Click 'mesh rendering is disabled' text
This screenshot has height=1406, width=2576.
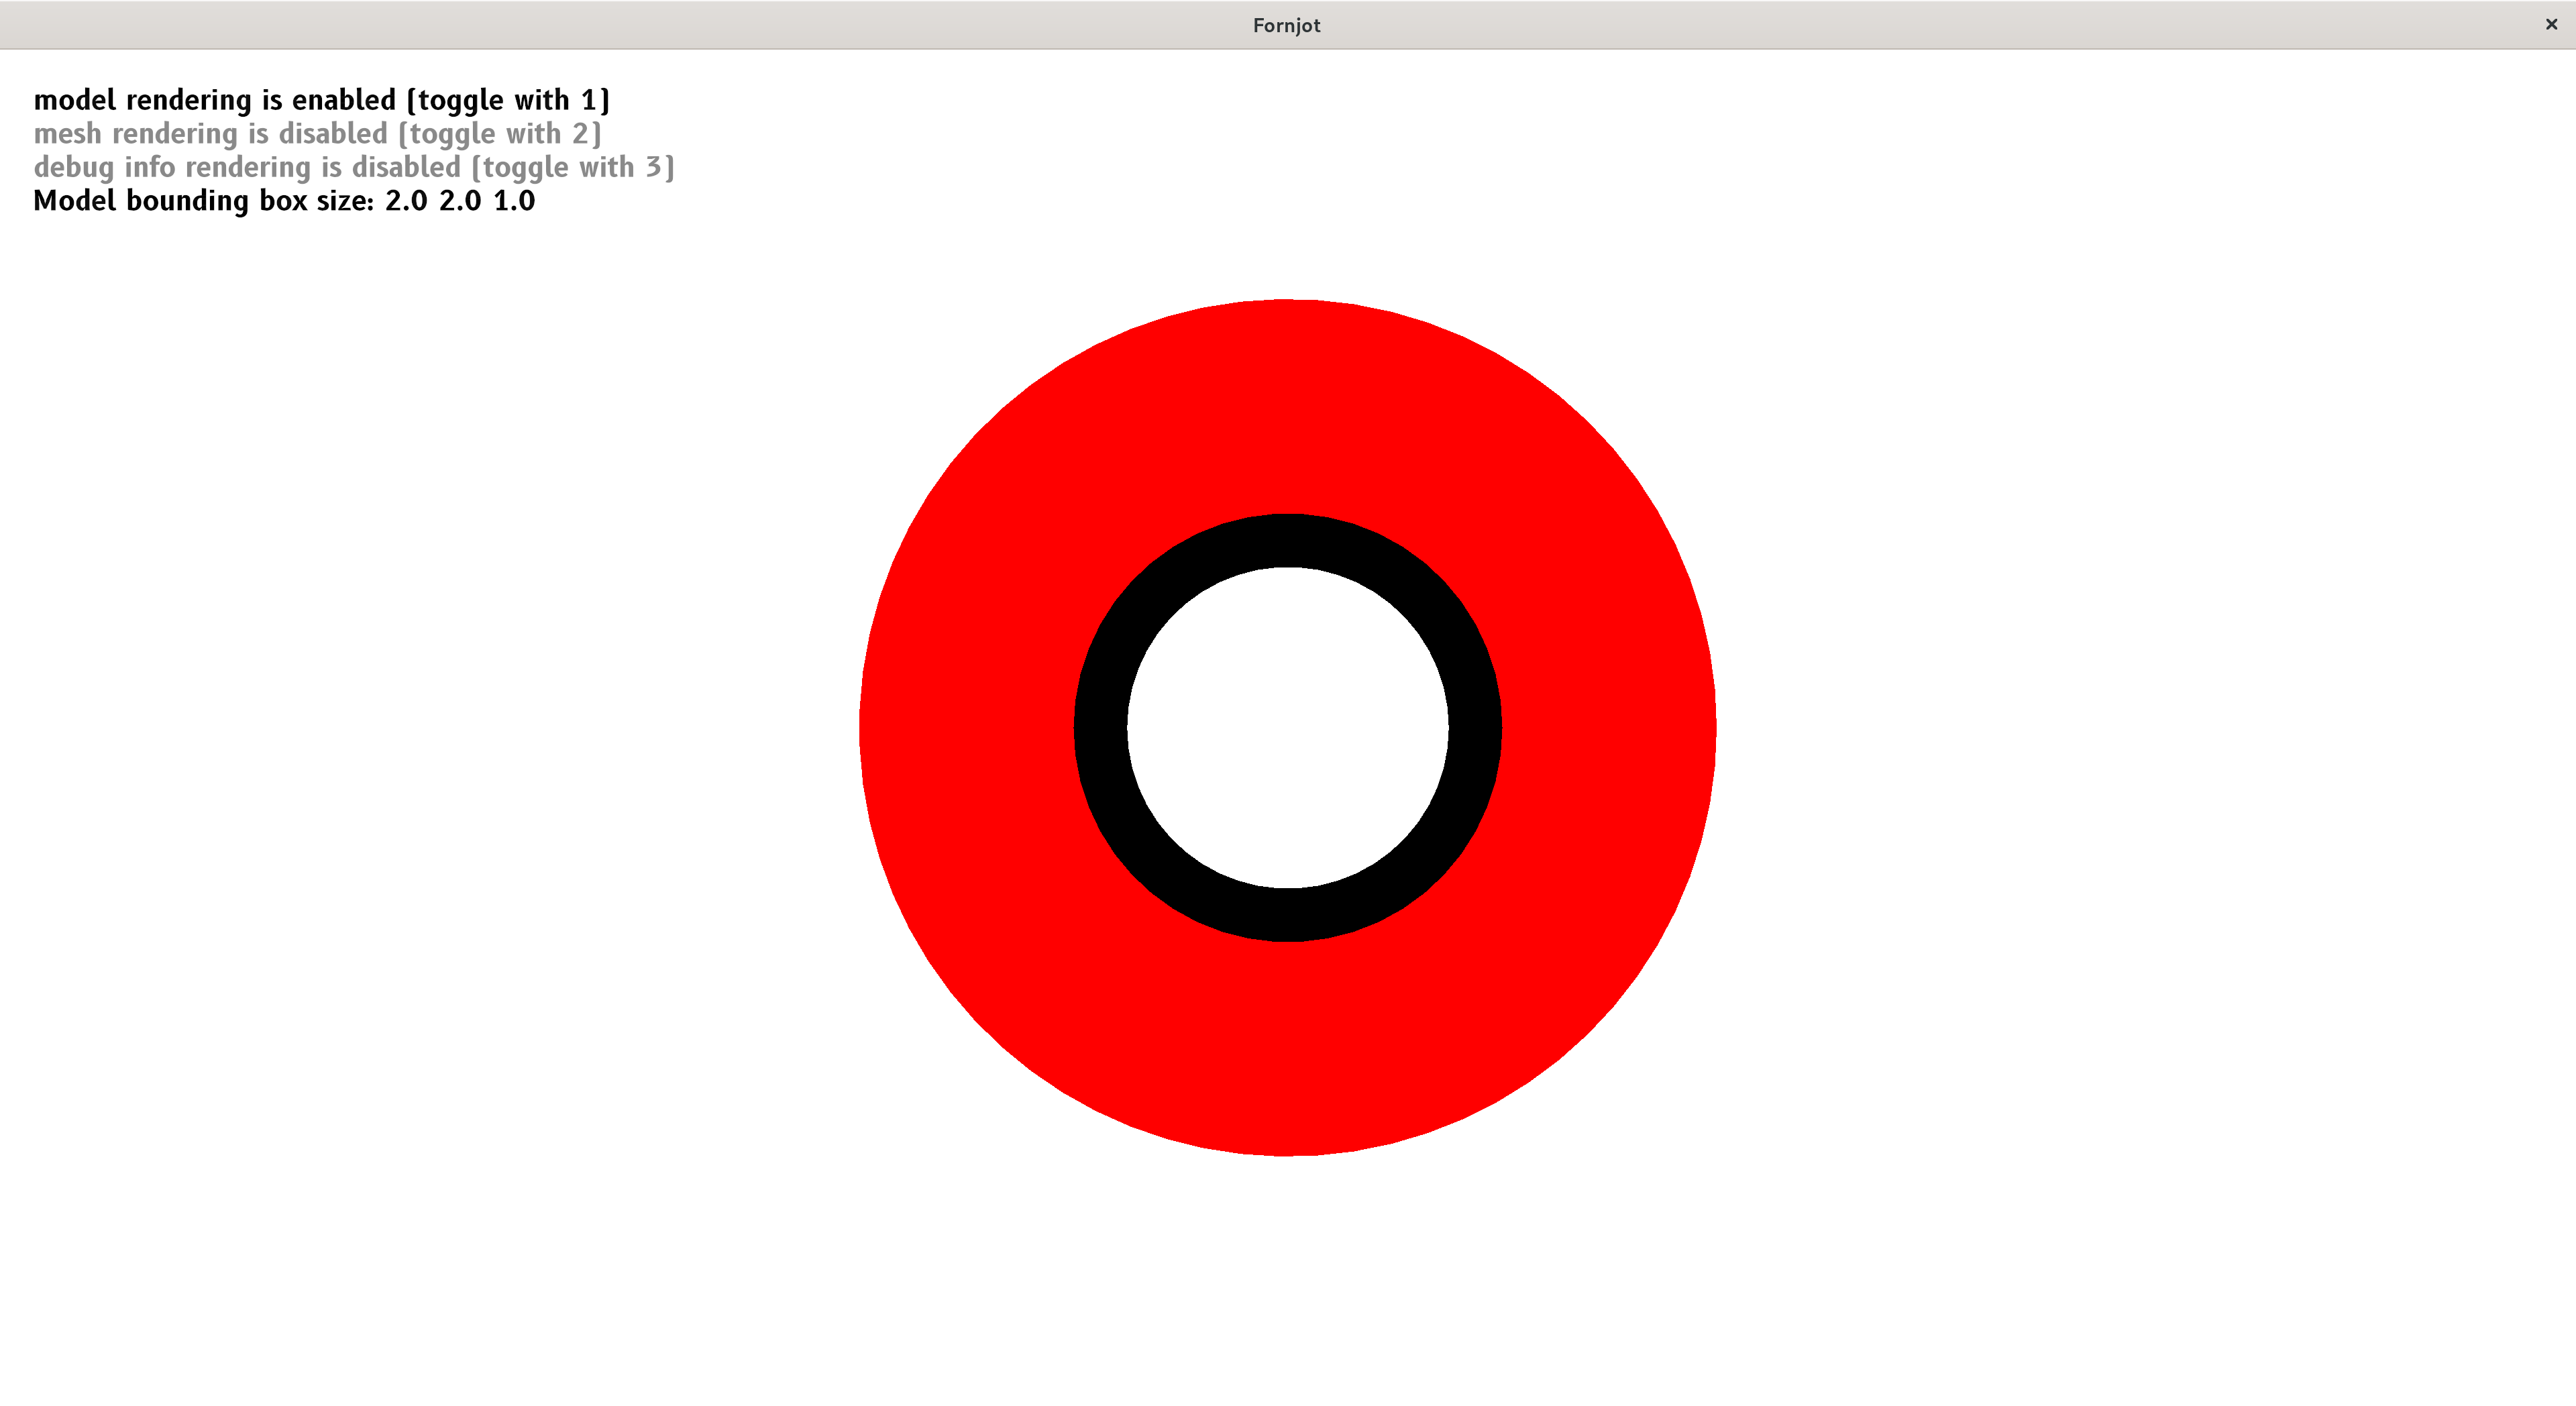click(318, 133)
